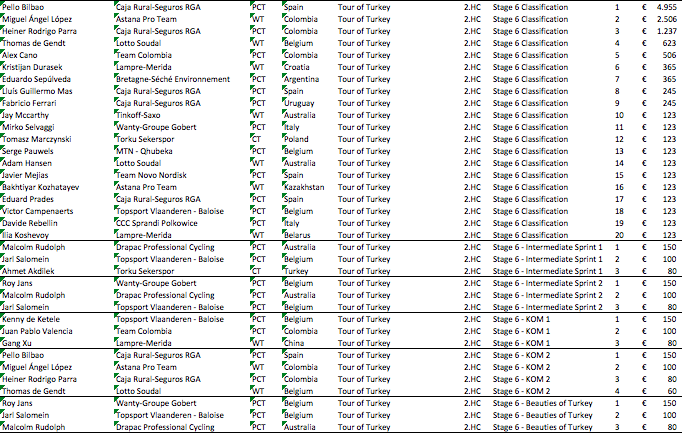The height and width of the screenshot is (433, 682).
Task: Click Stage 6 - Beauties of Turkey in Roy Jans row
Action: (x=543, y=403)
